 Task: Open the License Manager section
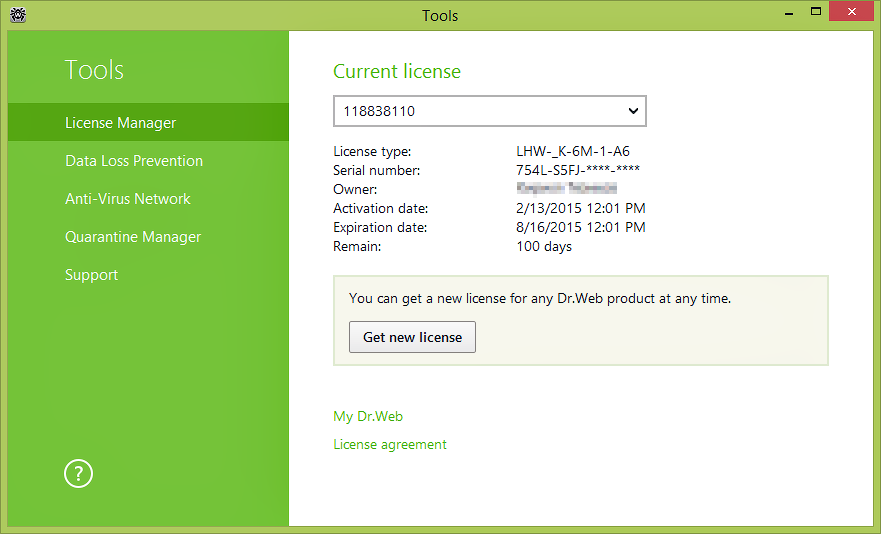(148, 122)
